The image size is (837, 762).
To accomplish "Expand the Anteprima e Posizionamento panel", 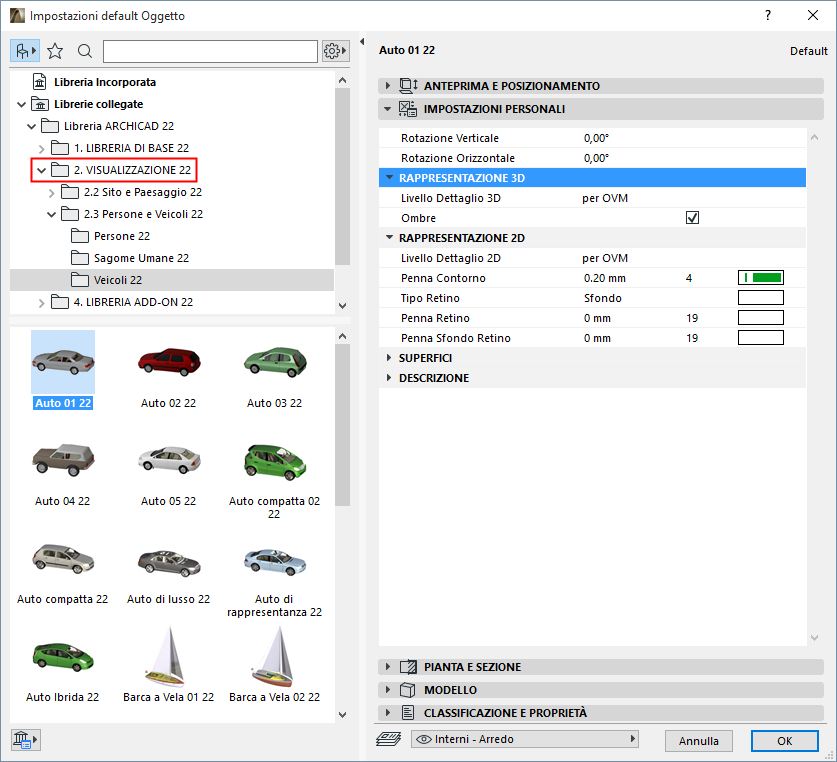I will click(510, 86).
